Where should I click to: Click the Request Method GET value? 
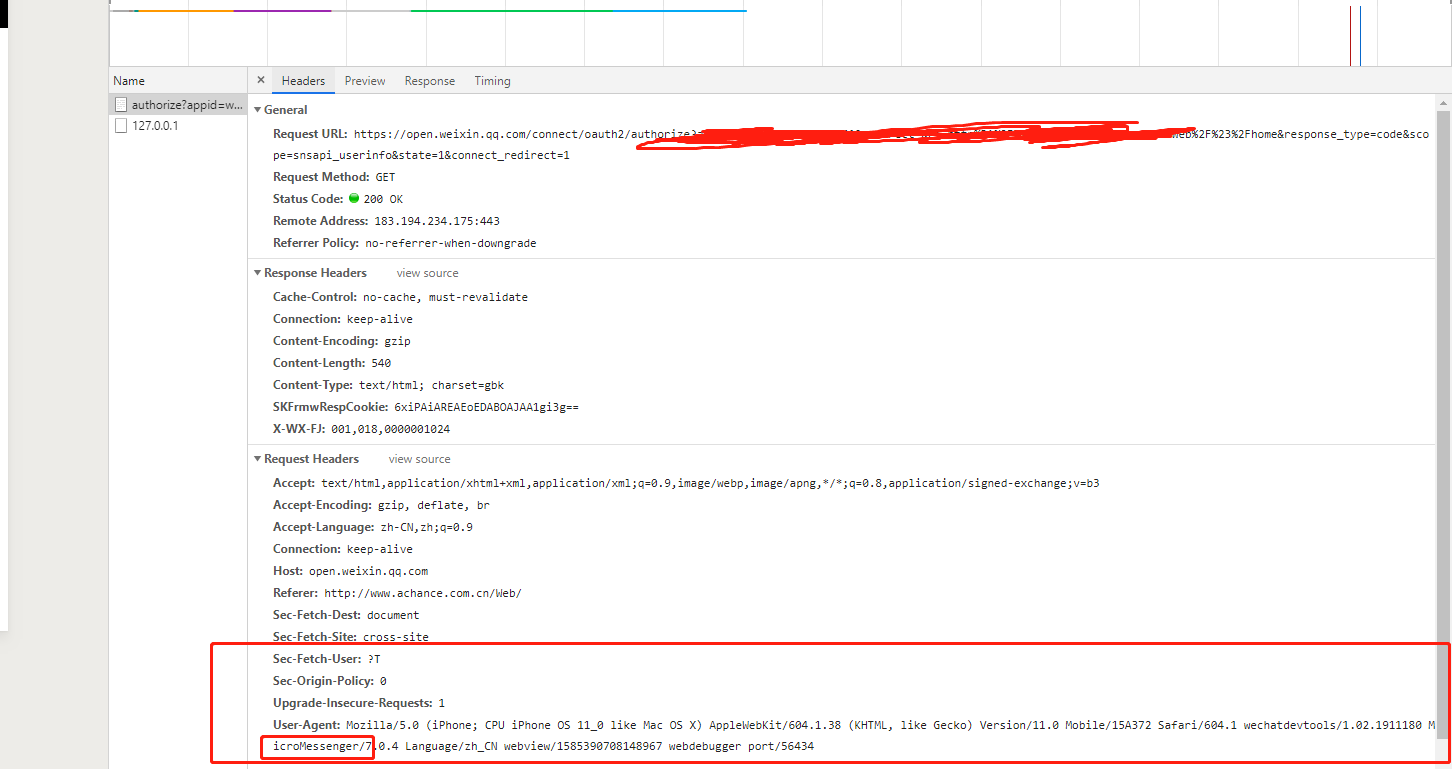click(x=385, y=177)
